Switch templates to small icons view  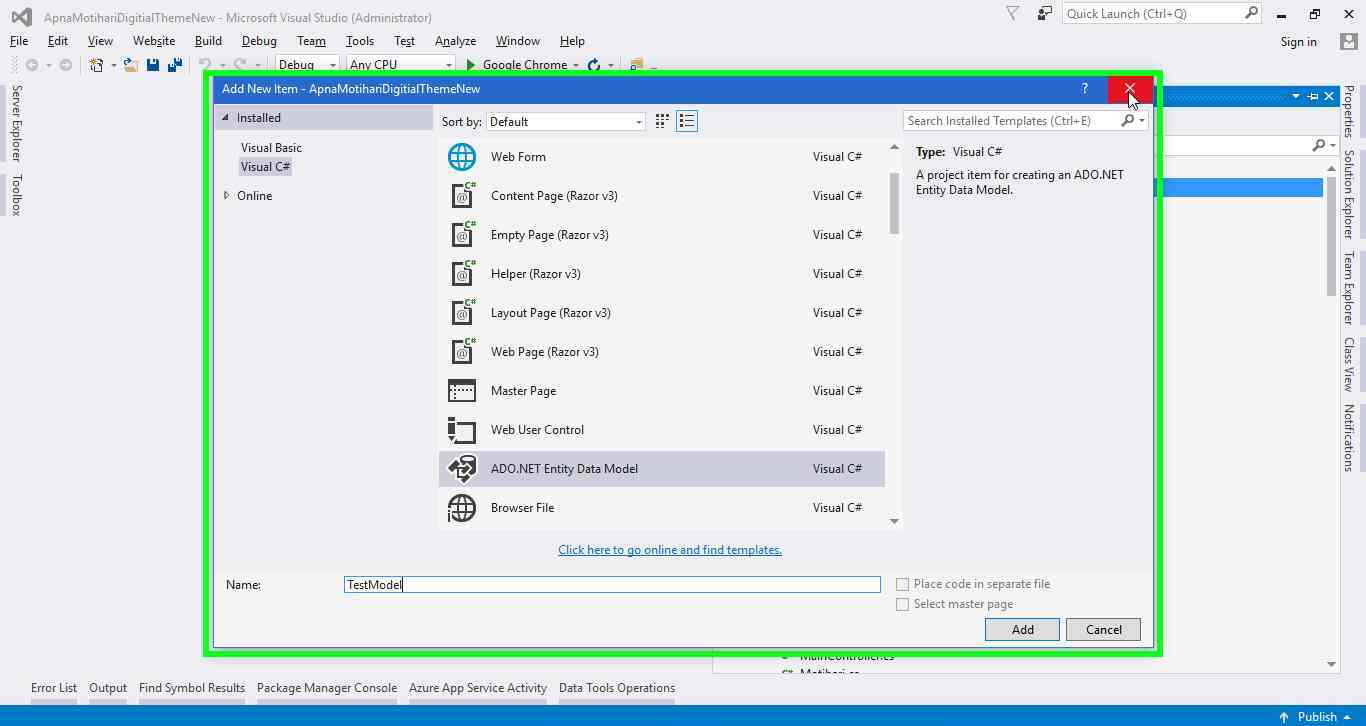point(662,121)
